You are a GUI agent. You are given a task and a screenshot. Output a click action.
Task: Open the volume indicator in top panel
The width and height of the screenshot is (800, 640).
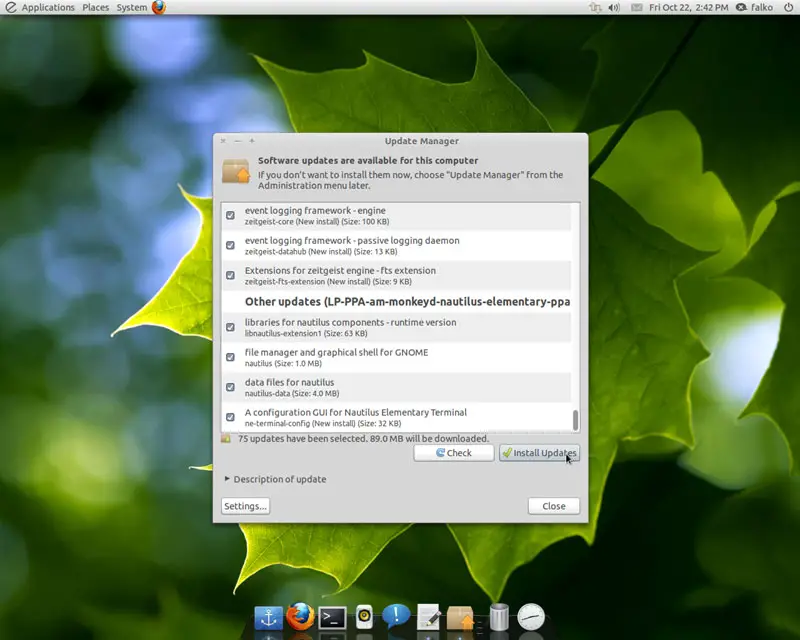click(x=614, y=8)
